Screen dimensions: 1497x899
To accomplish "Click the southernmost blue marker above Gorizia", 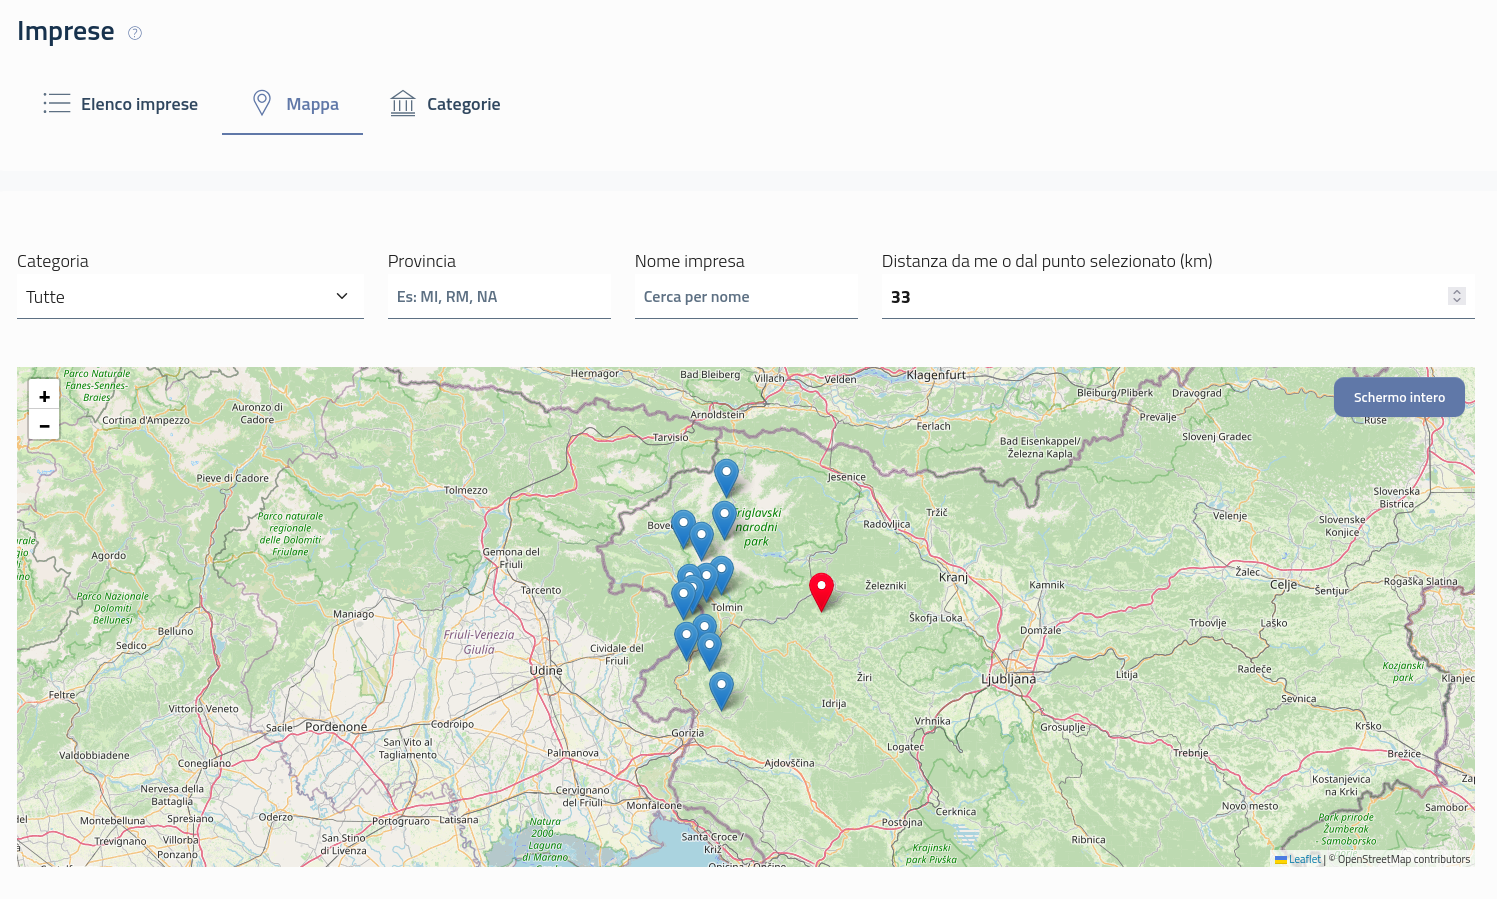I will coord(721,689).
